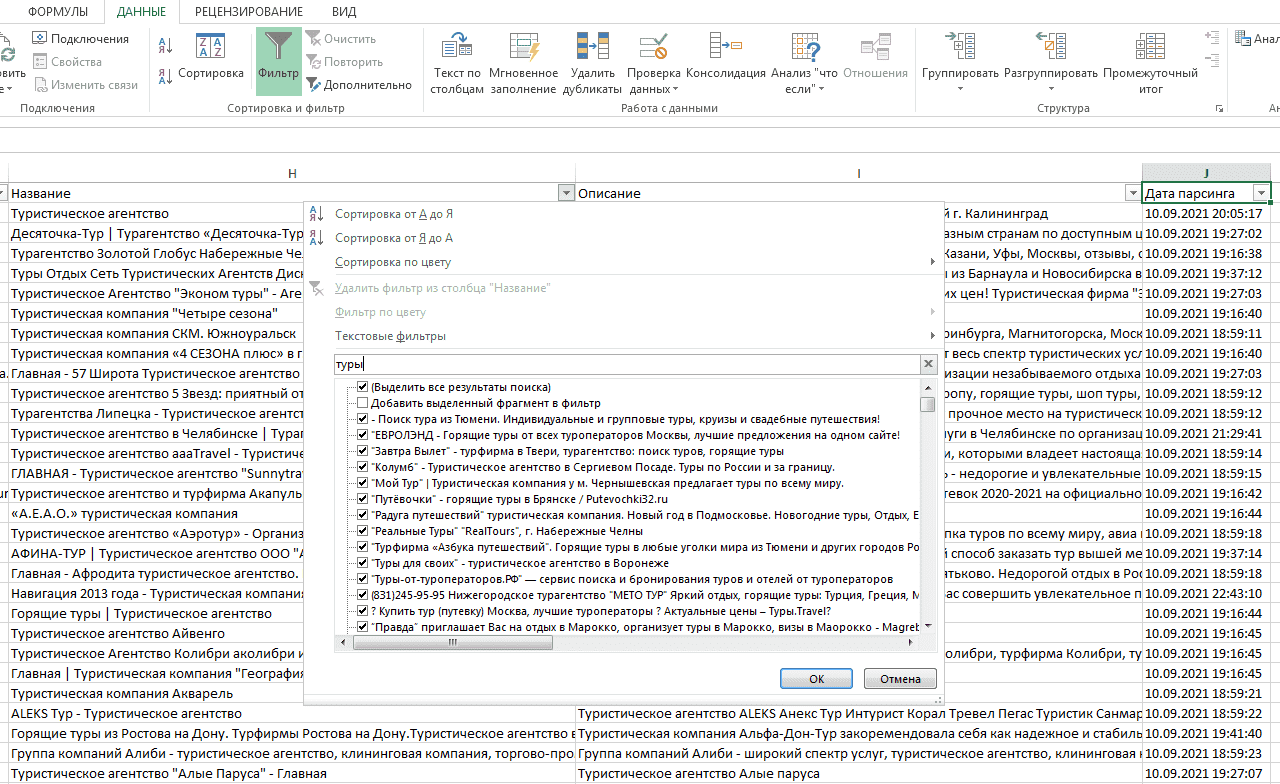
Task: Select column J header
Action: tap(1207, 173)
